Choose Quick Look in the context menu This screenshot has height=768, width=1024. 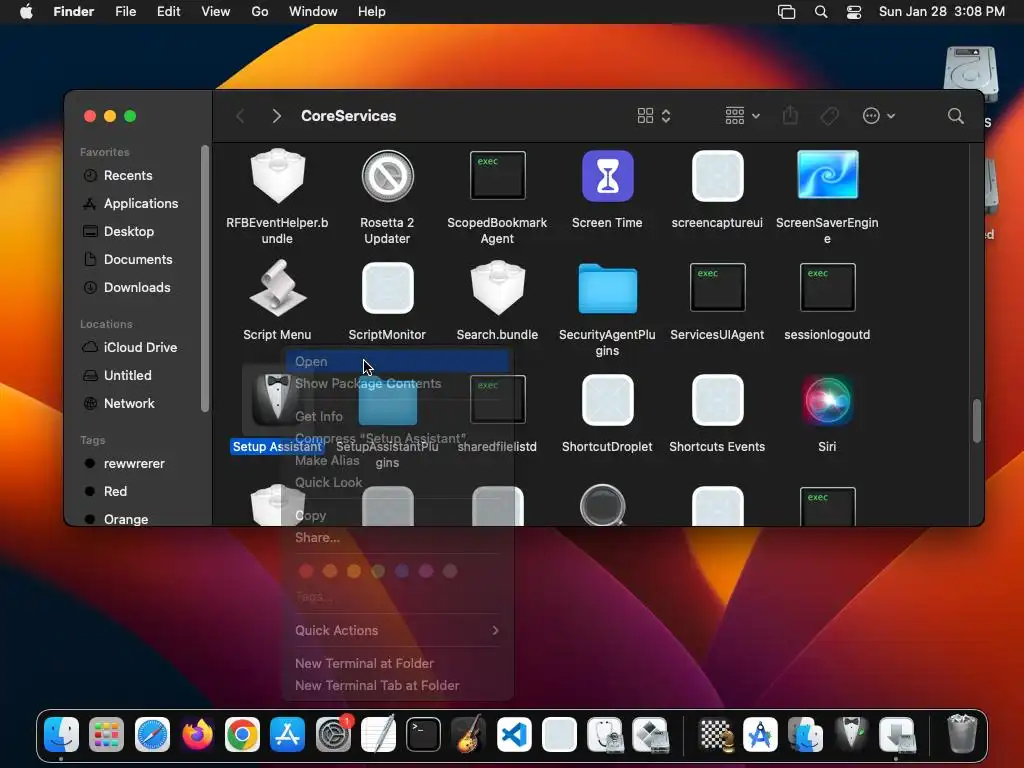(x=397, y=482)
